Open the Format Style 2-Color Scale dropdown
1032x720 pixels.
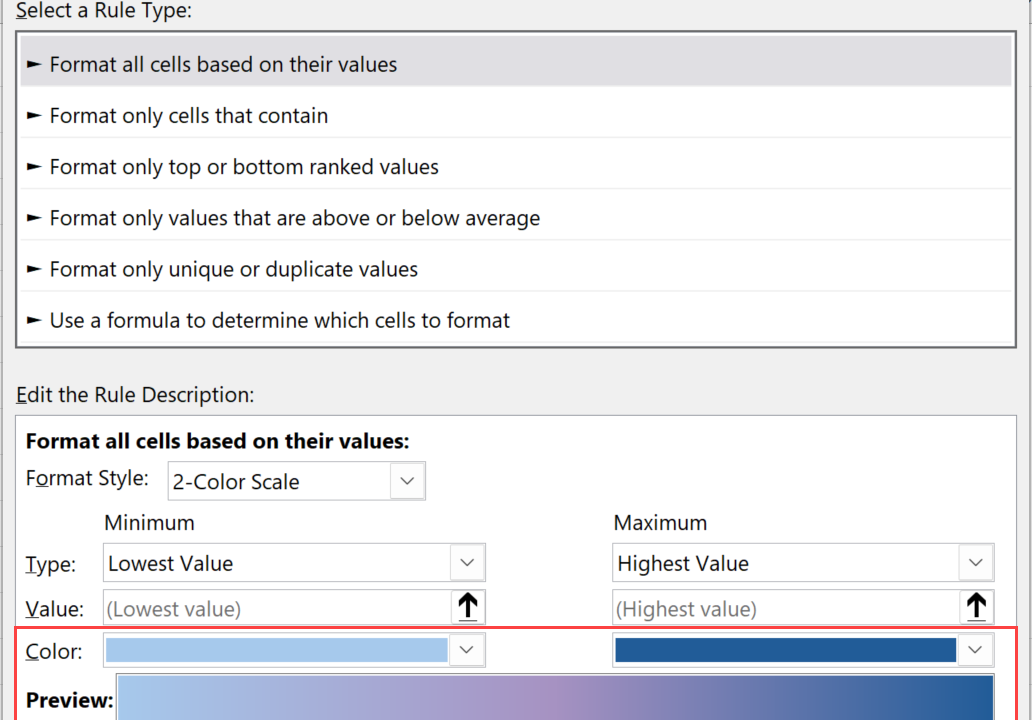pyautogui.click(x=295, y=481)
